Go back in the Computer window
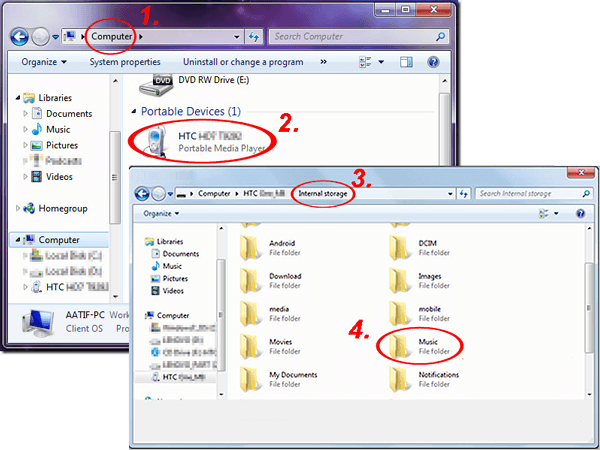Viewport: 600px width, 450px height. tap(19, 37)
